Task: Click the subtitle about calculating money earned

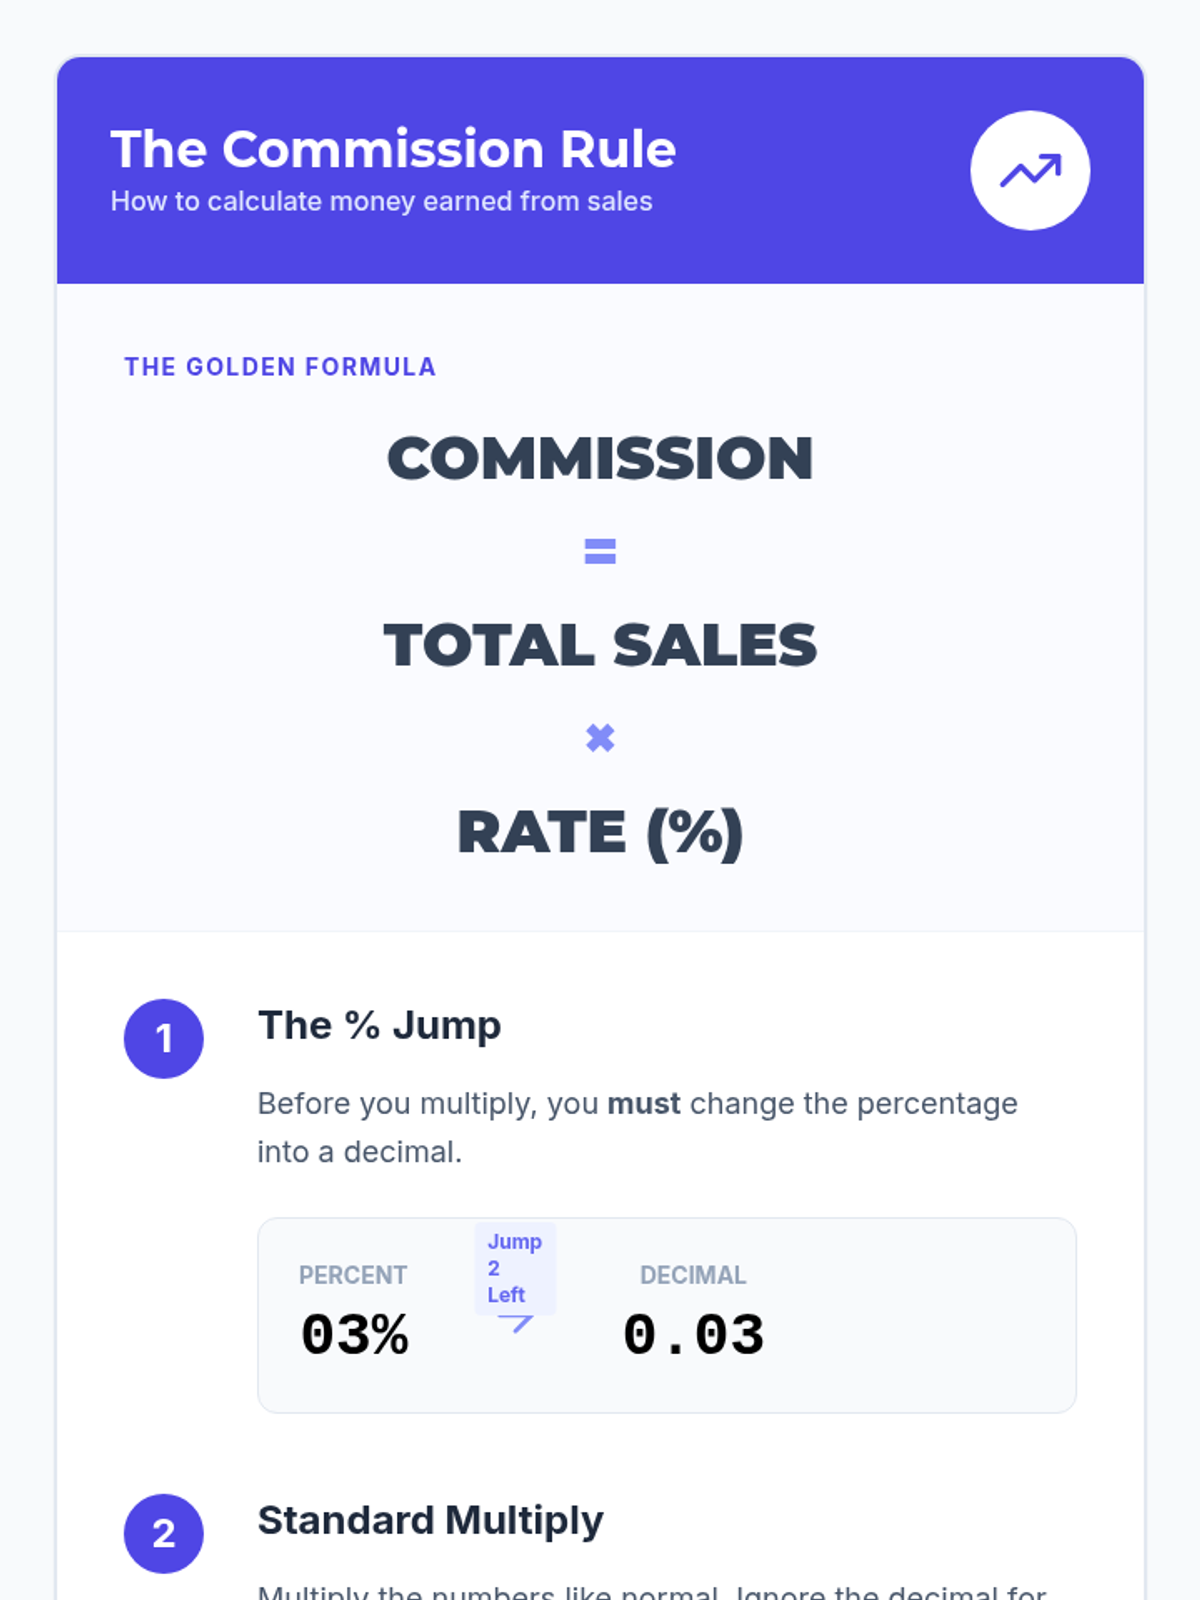Action: pos(381,201)
